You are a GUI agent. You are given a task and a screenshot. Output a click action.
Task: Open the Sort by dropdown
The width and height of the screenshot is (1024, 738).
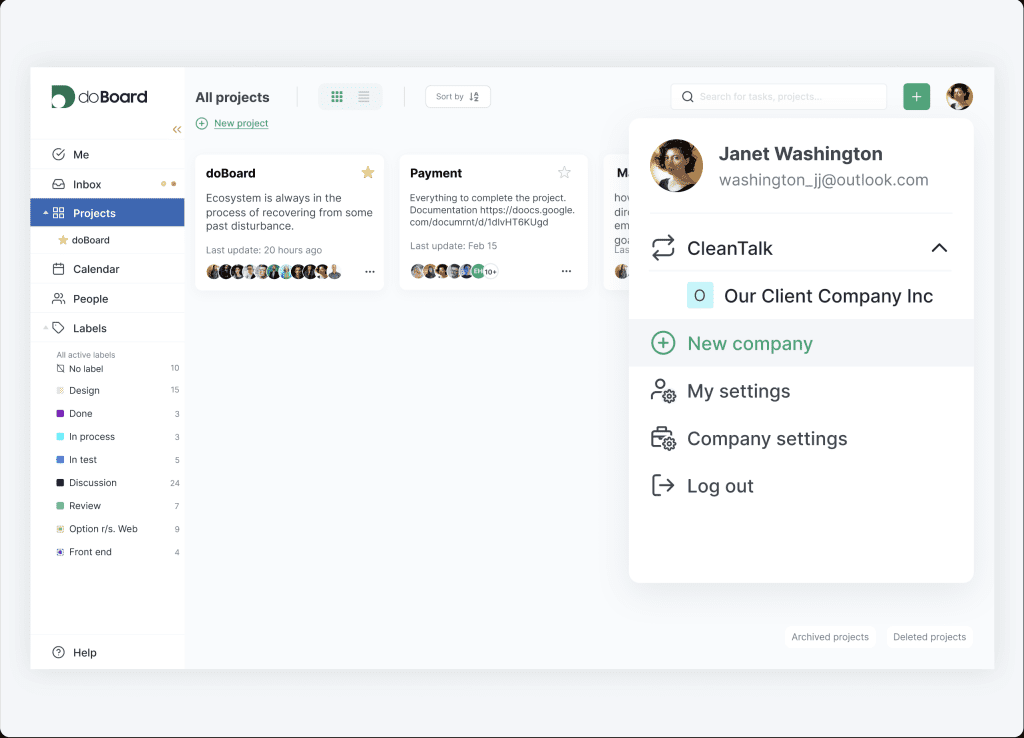457,96
